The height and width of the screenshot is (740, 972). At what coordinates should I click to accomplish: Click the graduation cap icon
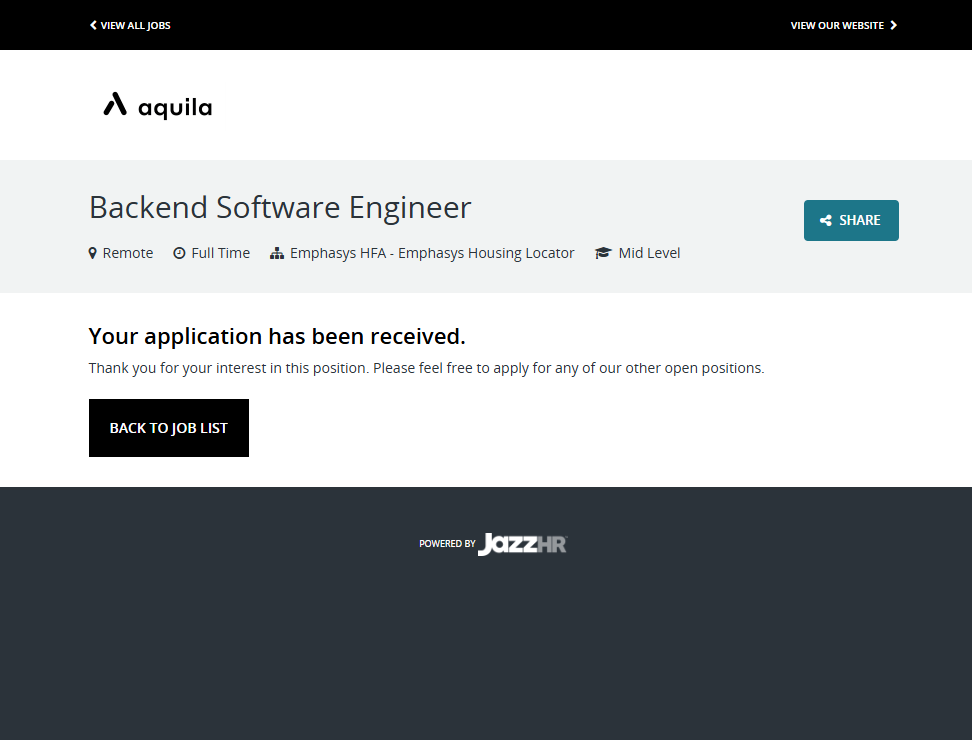pyautogui.click(x=603, y=254)
